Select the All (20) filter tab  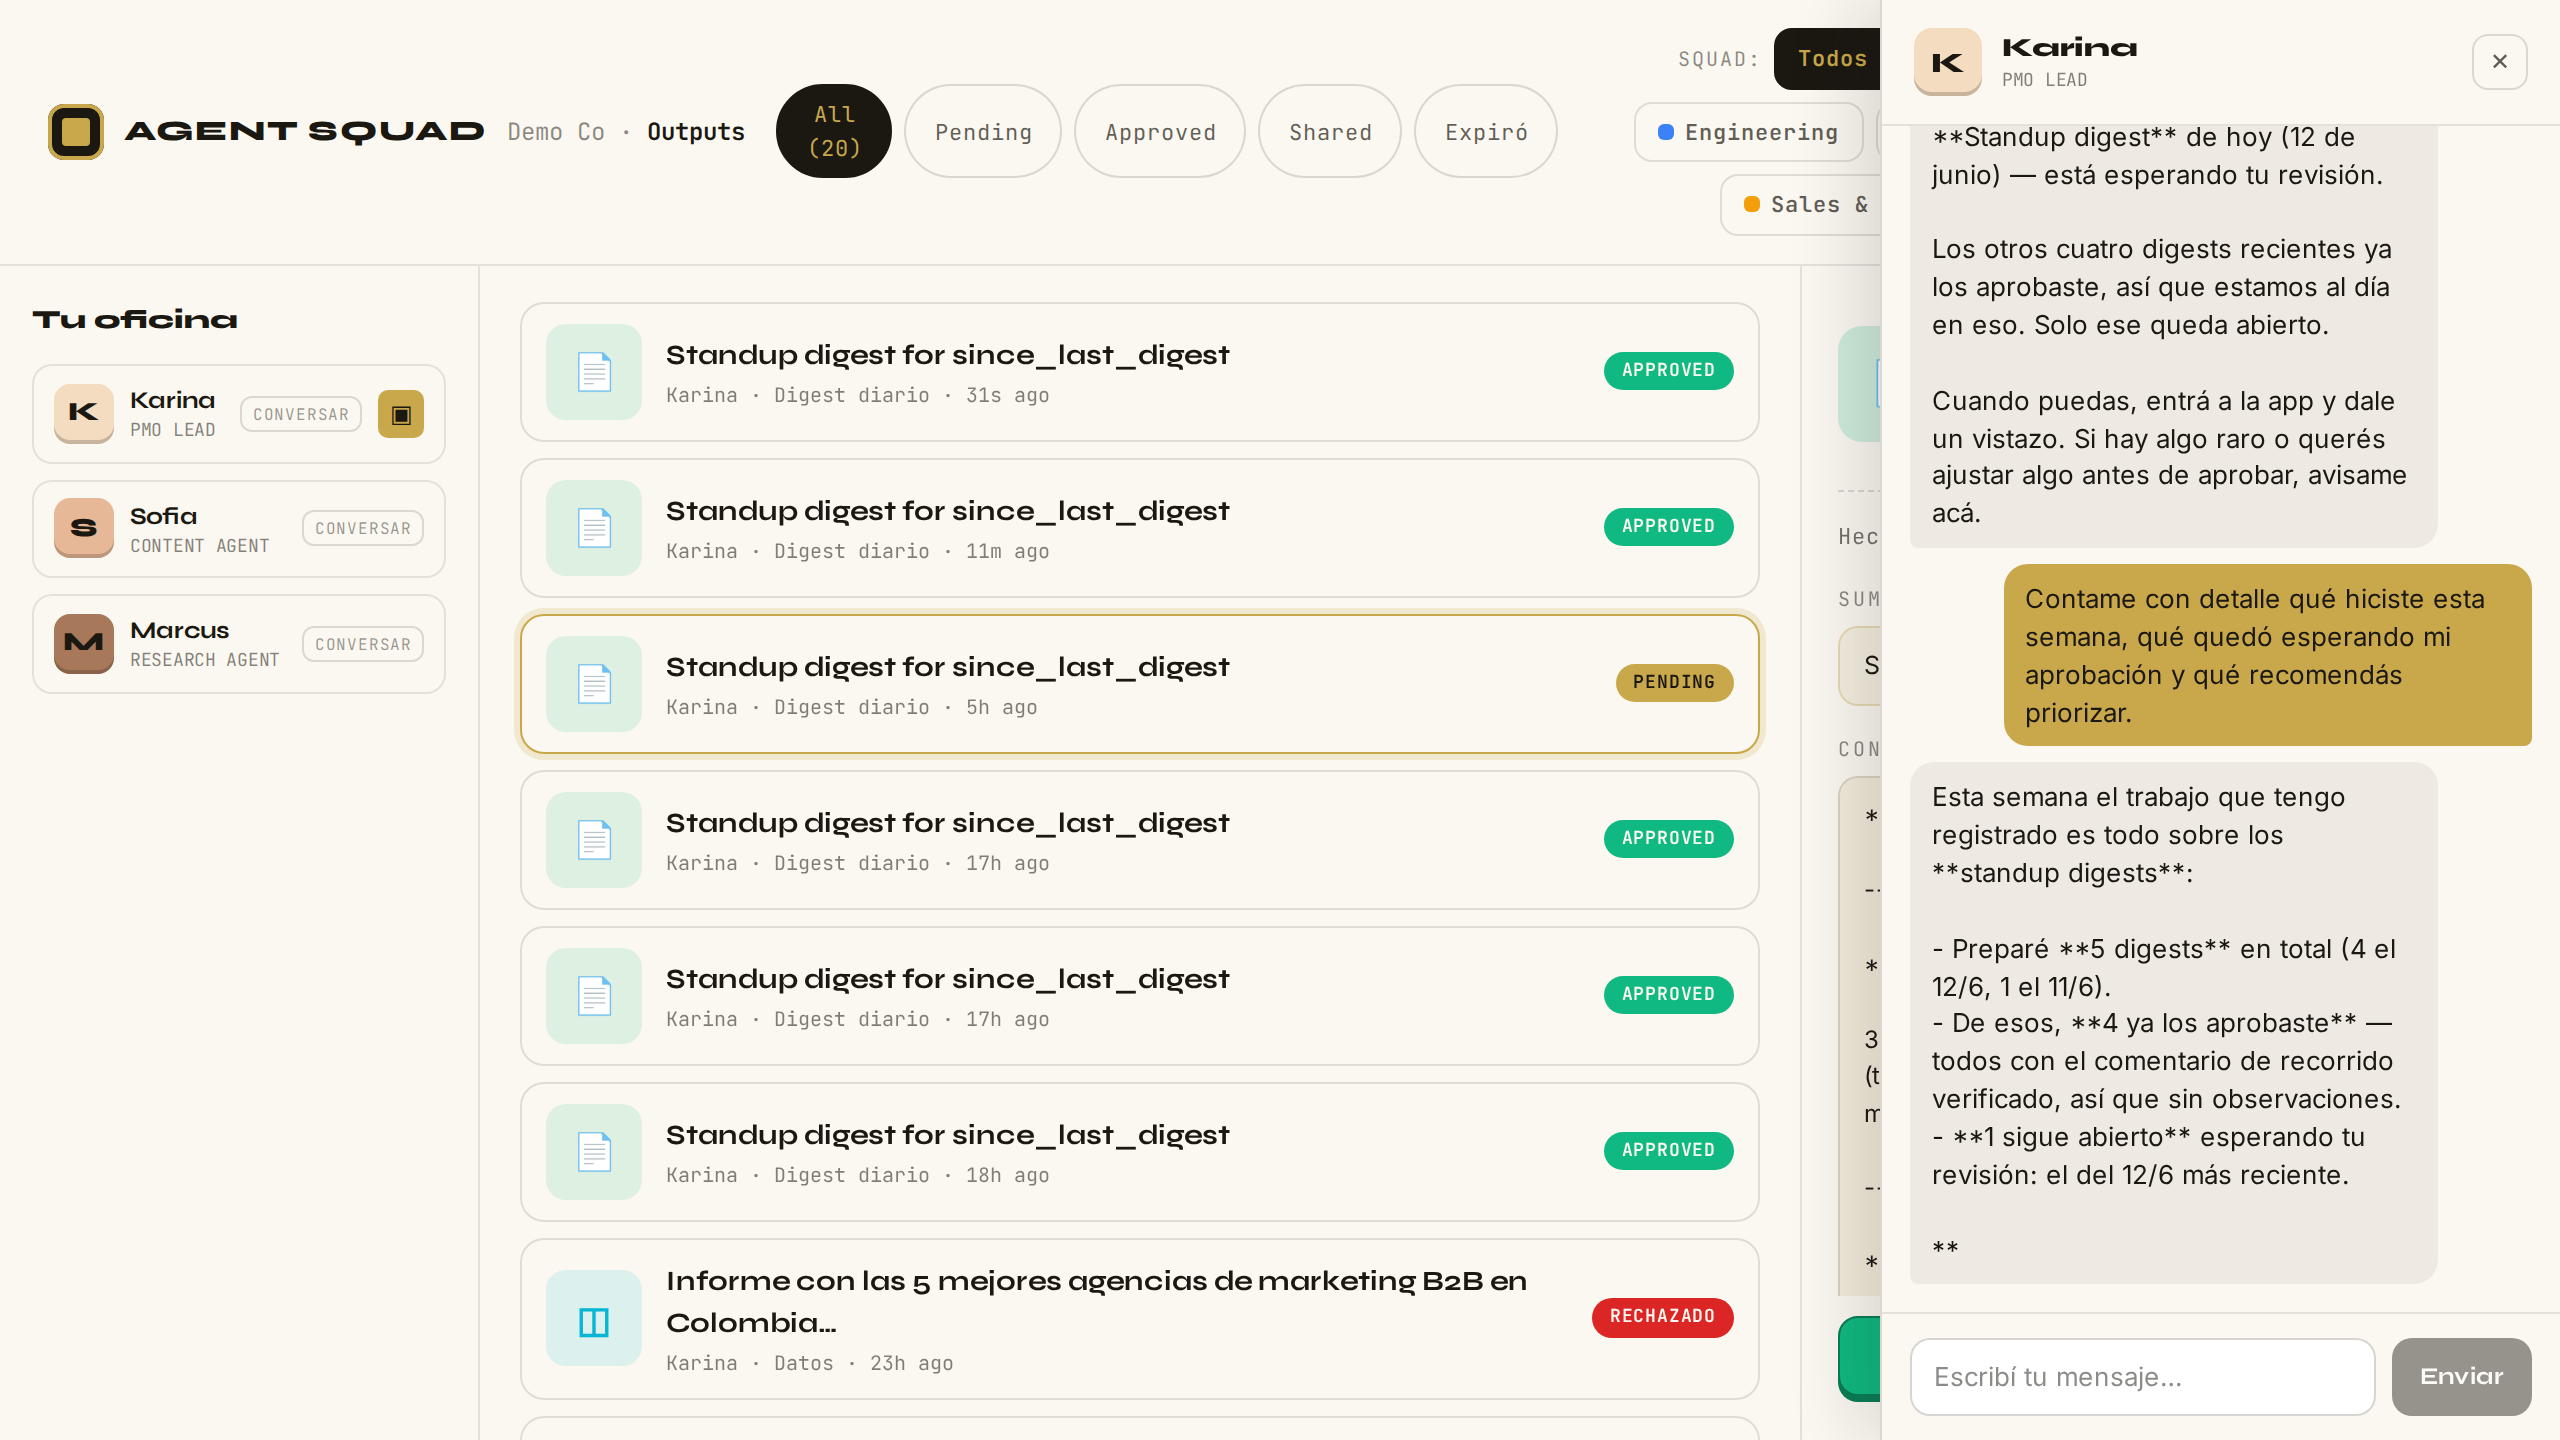[x=834, y=131]
